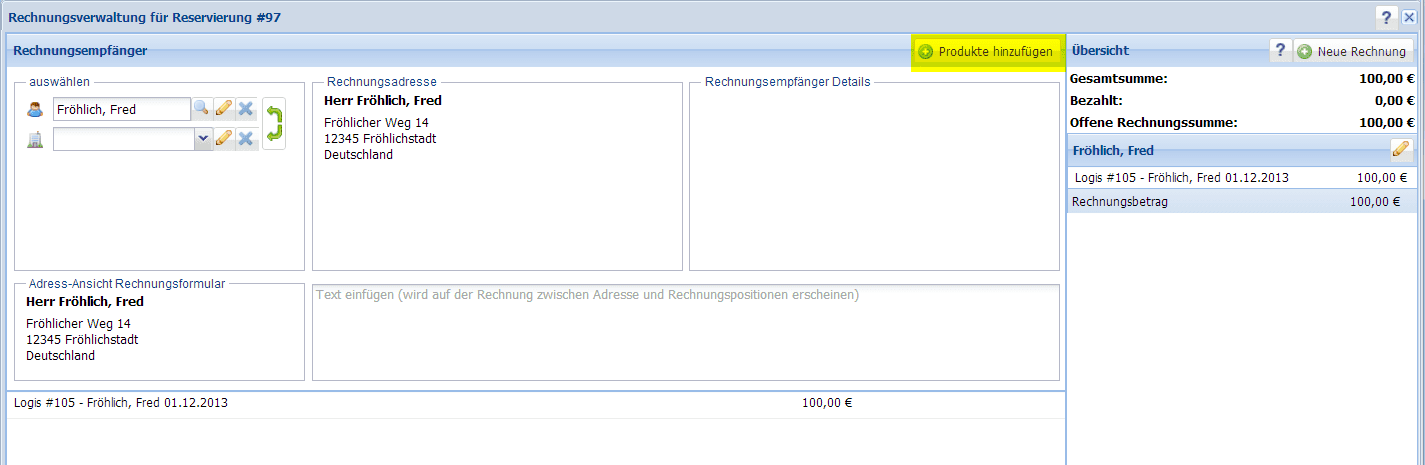Open help in the Übersicht panel header
Viewport: 1425px width, 465px height.
click(1280, 51)
